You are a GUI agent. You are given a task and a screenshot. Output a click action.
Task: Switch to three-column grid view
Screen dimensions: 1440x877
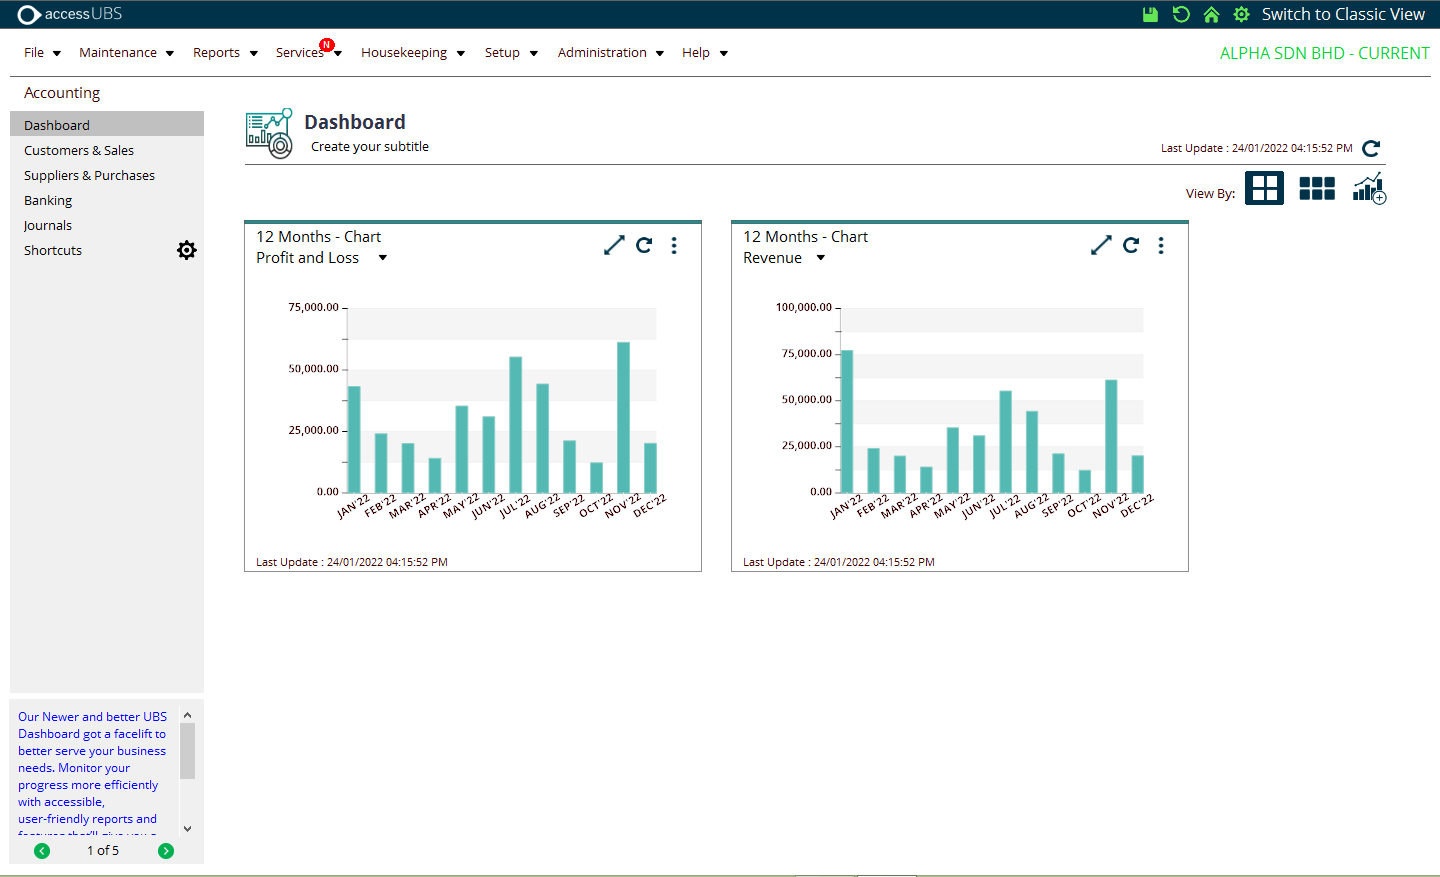[1317, 188]
